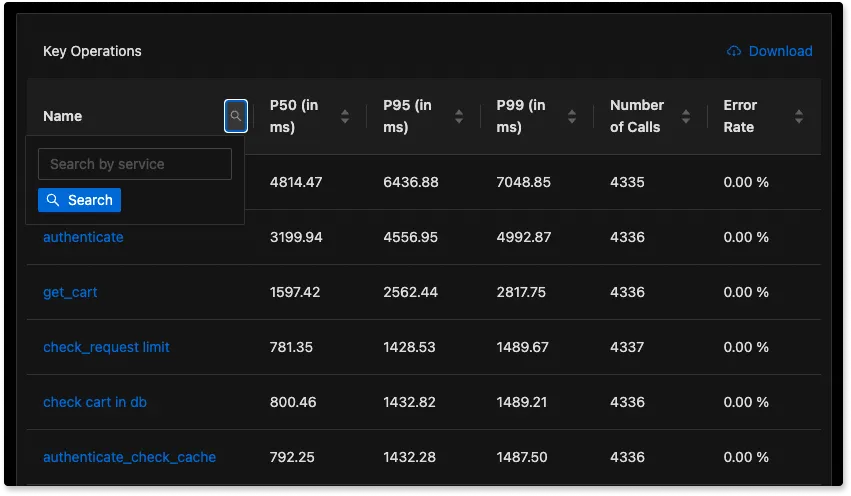851x496 pixels.
Task: Click the P99 value 2817.75
Action: point(521,292)
